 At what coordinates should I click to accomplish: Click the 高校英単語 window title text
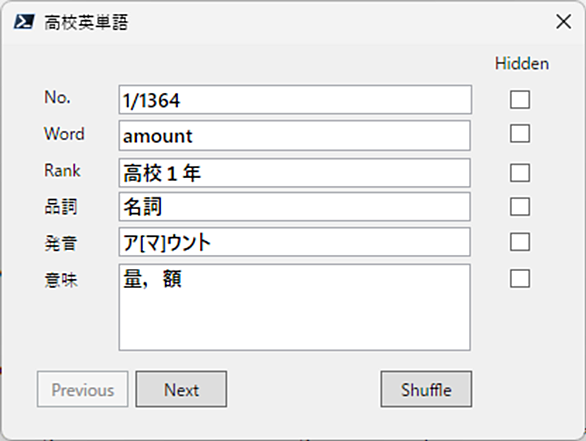click(86, 22)
